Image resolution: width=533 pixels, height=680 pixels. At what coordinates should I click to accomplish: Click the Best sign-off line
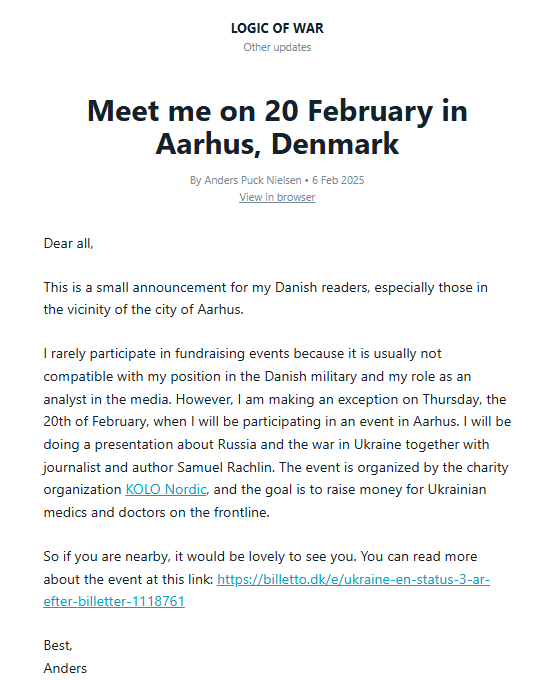(58, 645)
